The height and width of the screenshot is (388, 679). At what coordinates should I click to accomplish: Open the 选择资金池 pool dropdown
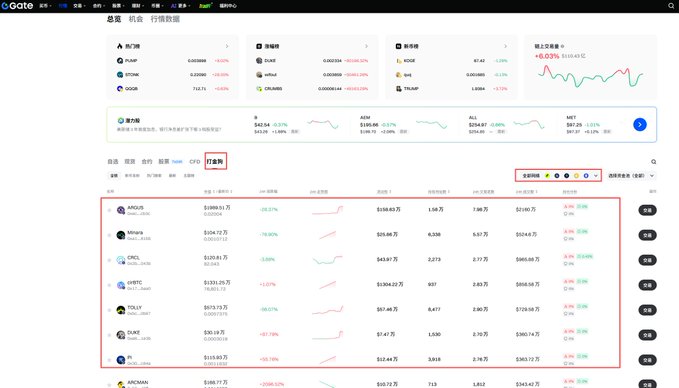(631, 175)
